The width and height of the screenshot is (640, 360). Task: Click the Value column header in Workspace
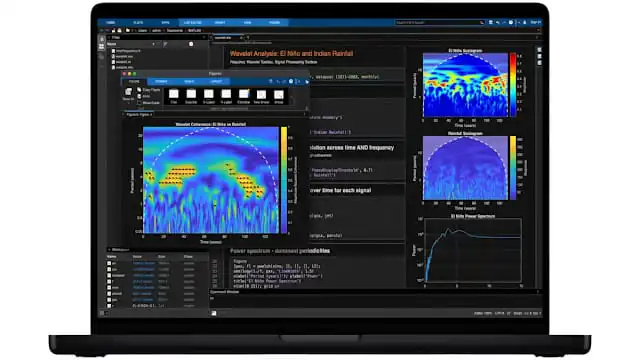click(x=137, y=257)
